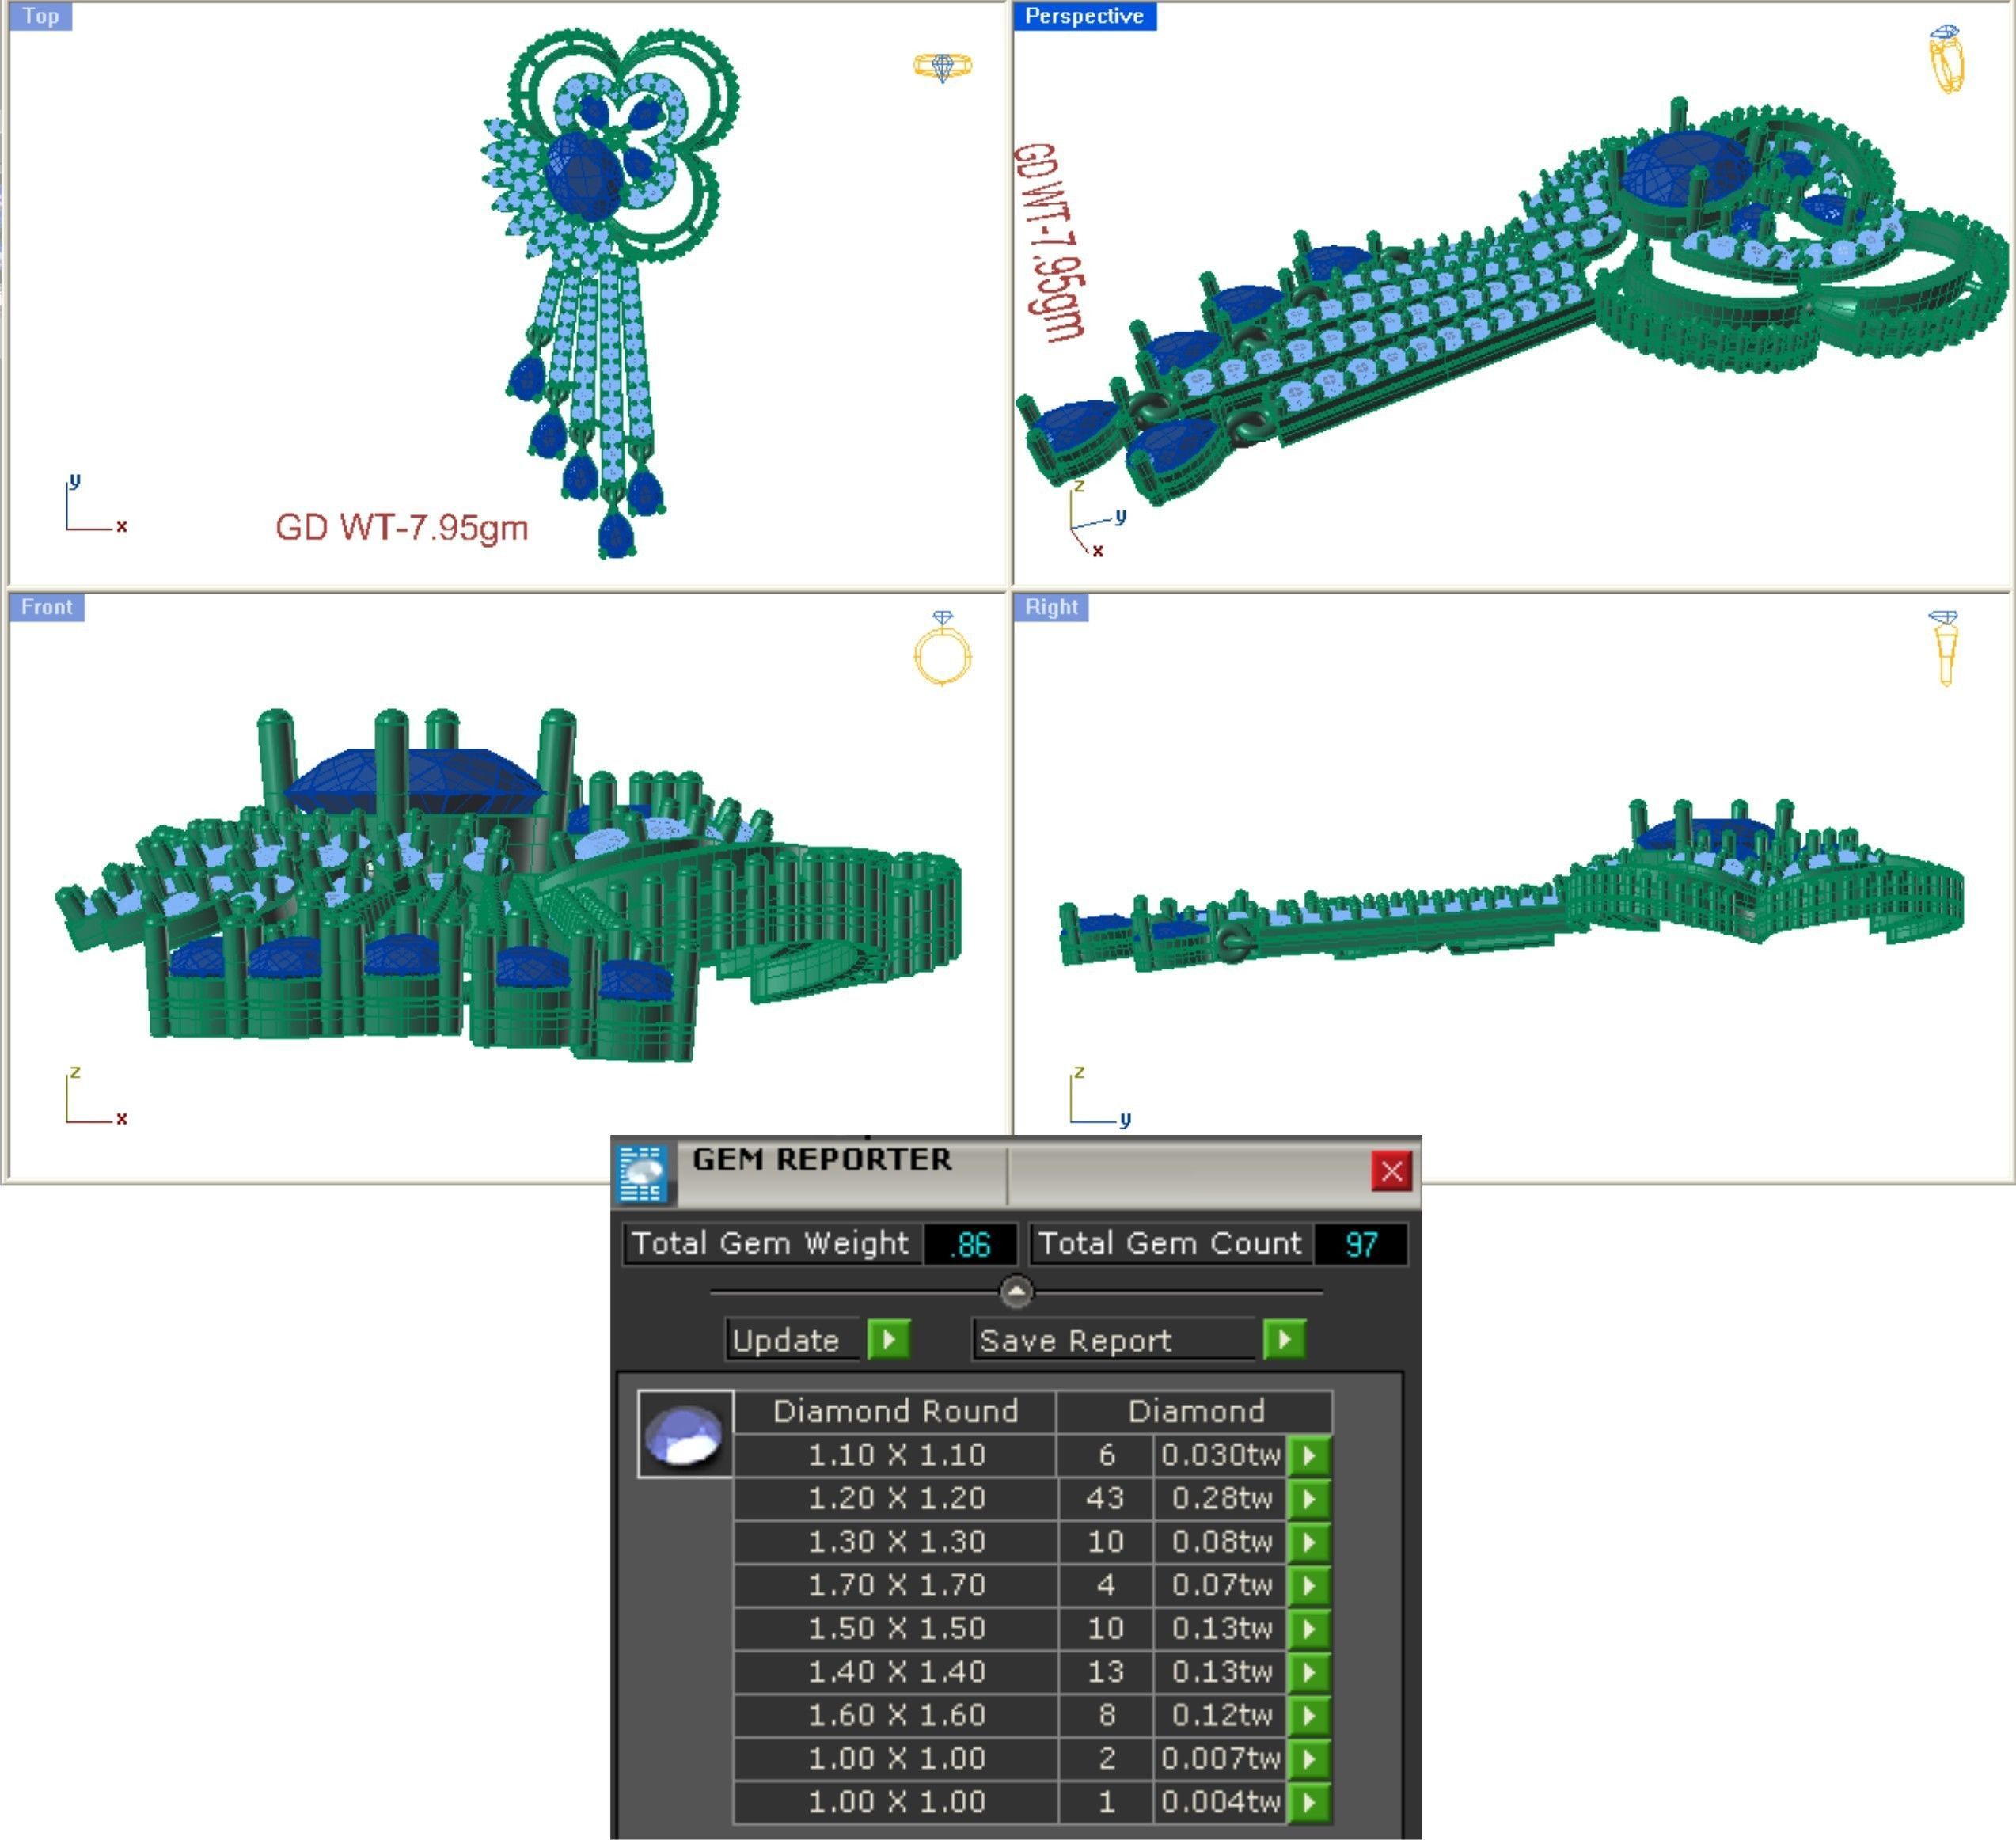Click the ring icon in Perspective viewport
Screen dimensions: 2016x1840
(1946, 59)
